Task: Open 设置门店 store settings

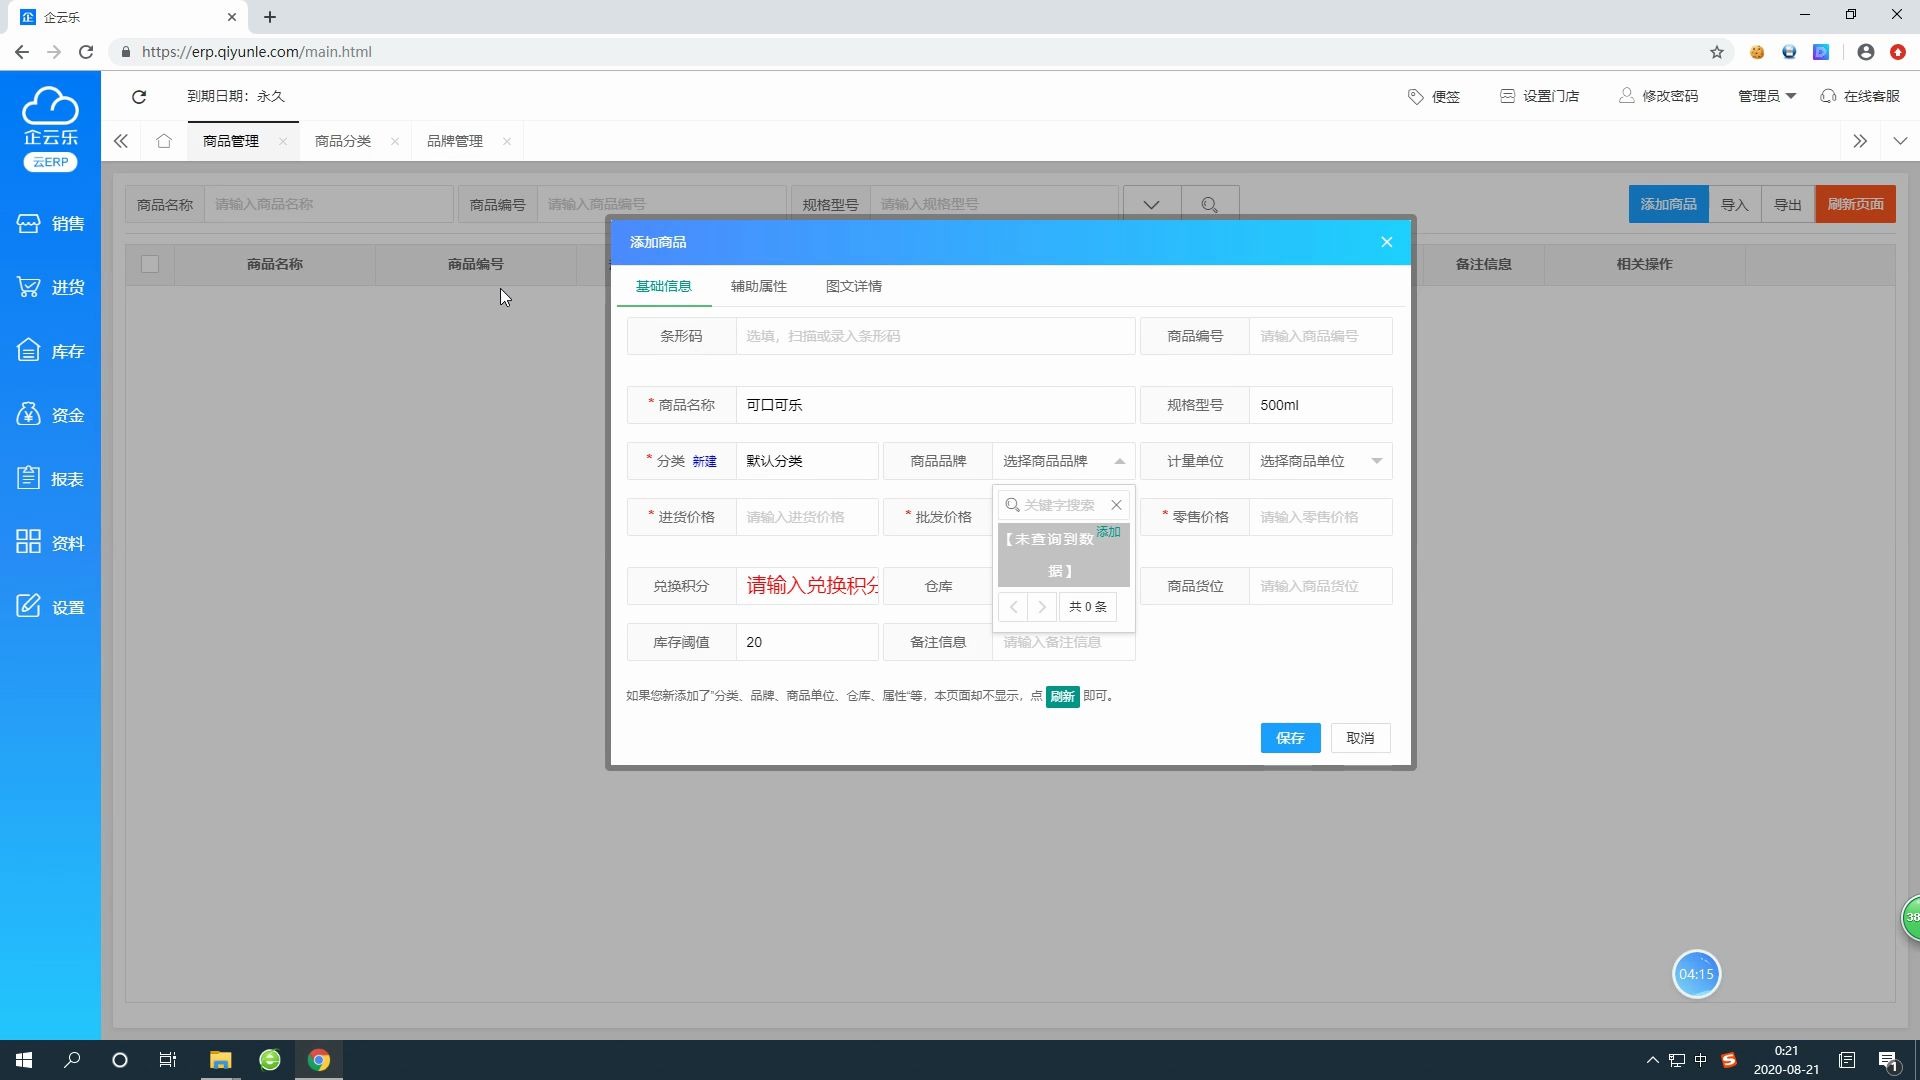Action: [x=1540, y=96]
